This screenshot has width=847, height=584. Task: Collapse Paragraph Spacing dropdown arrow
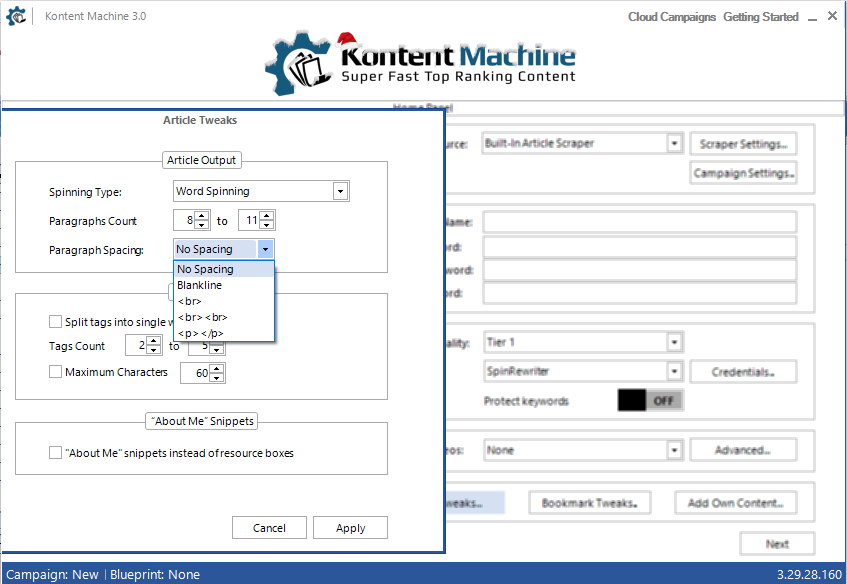(x=265, y=249)
